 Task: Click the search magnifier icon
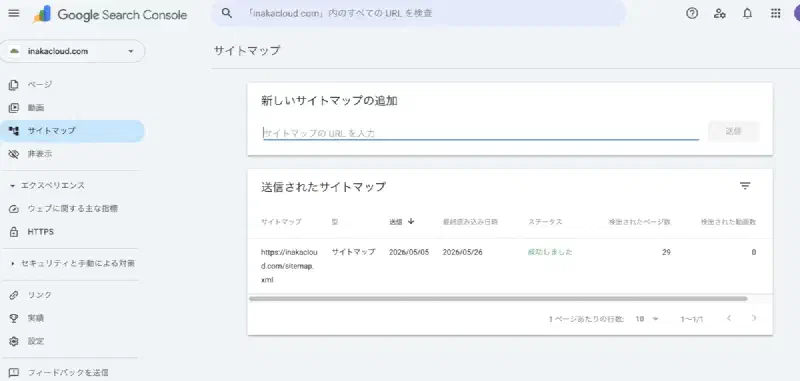(x=227, y=13)
